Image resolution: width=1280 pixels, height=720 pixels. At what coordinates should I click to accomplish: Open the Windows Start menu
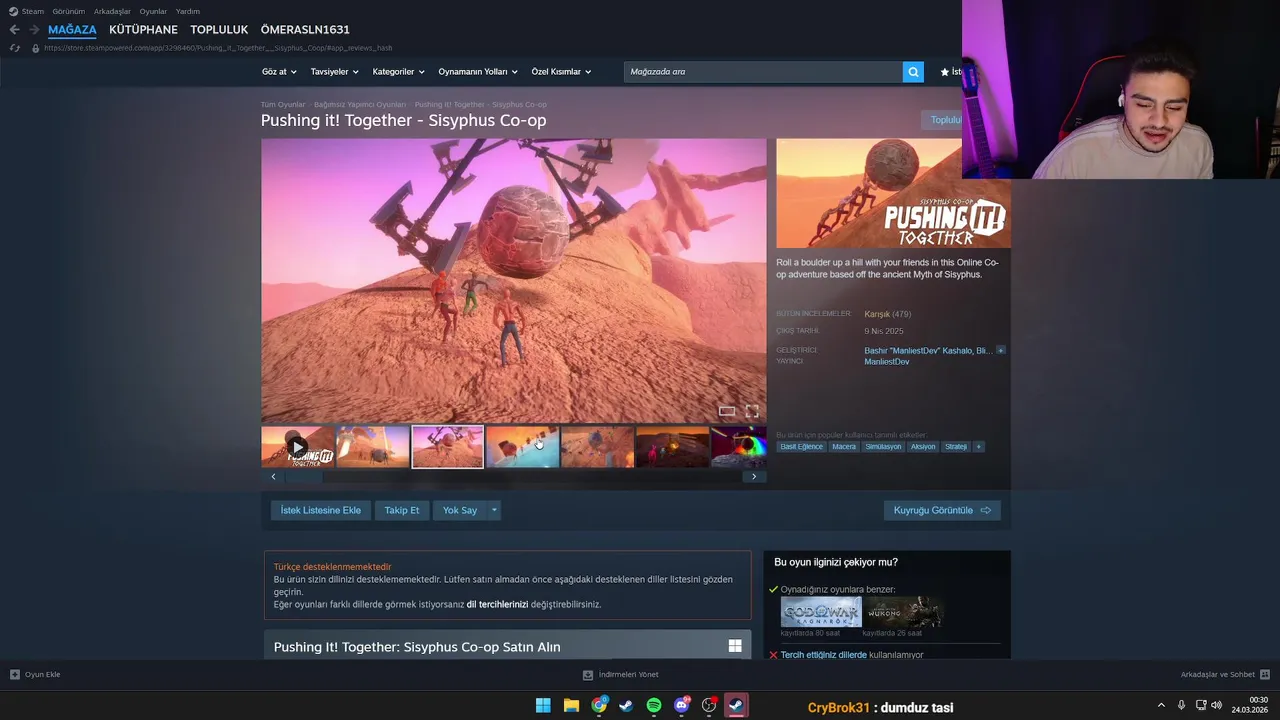pos(543,706)
